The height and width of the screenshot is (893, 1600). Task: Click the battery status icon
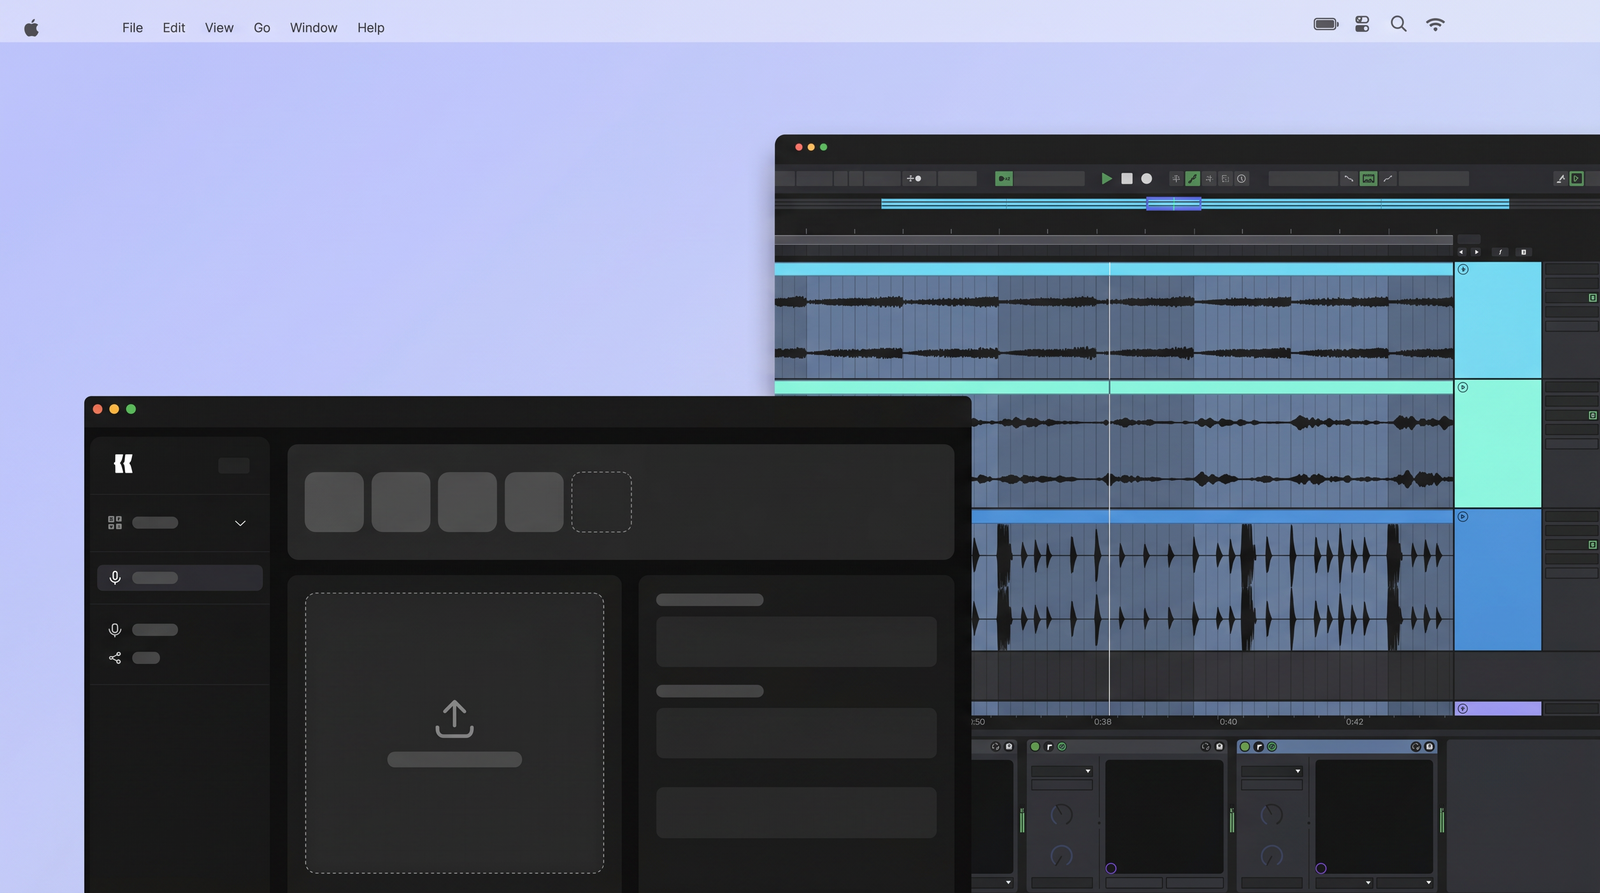pos(1326,24)
